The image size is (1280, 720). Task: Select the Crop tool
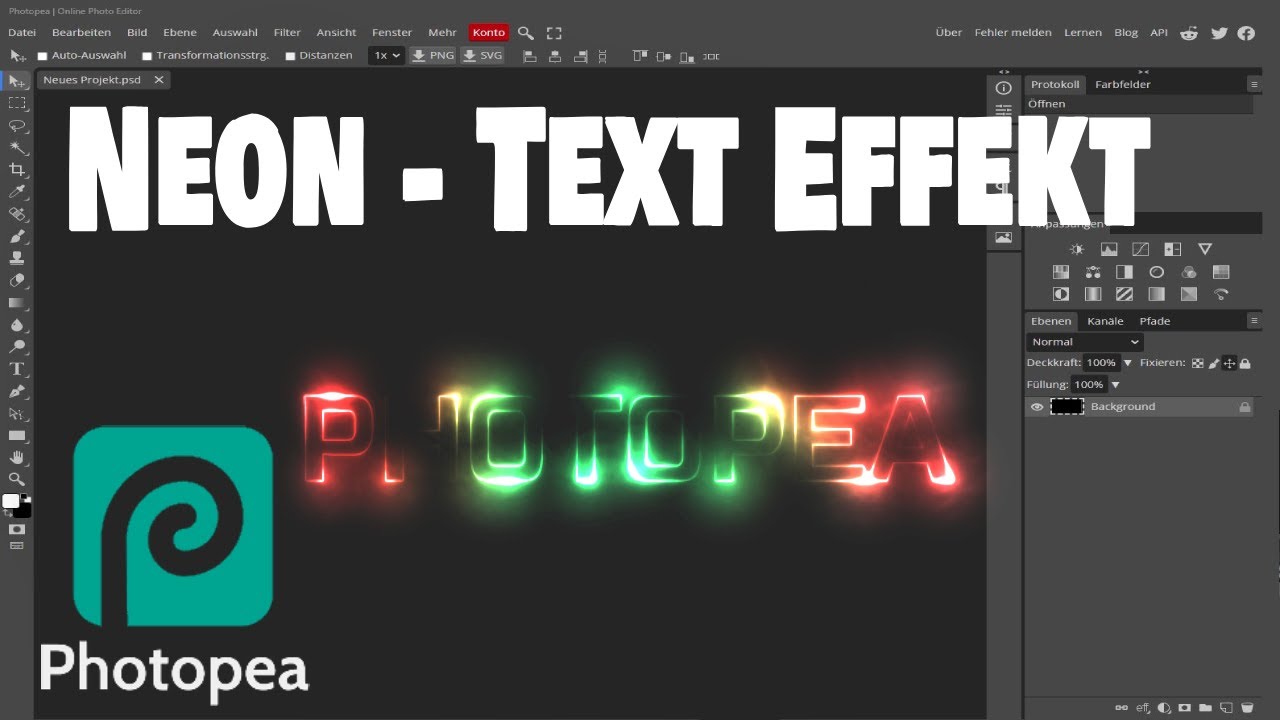pyautogui.click(x=17, y=170)
